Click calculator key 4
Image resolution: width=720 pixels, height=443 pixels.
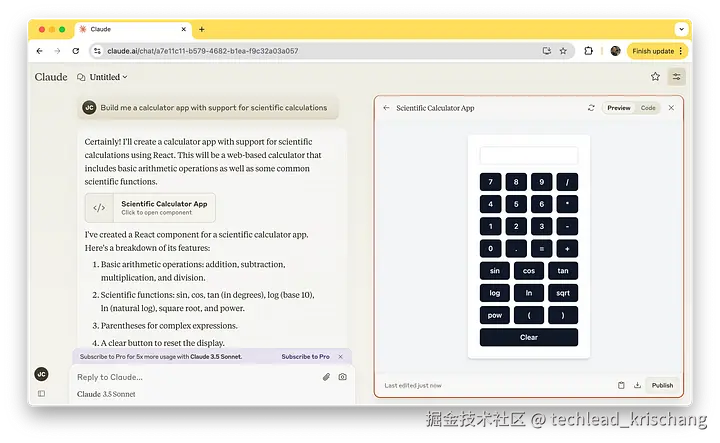pos(490,204)
